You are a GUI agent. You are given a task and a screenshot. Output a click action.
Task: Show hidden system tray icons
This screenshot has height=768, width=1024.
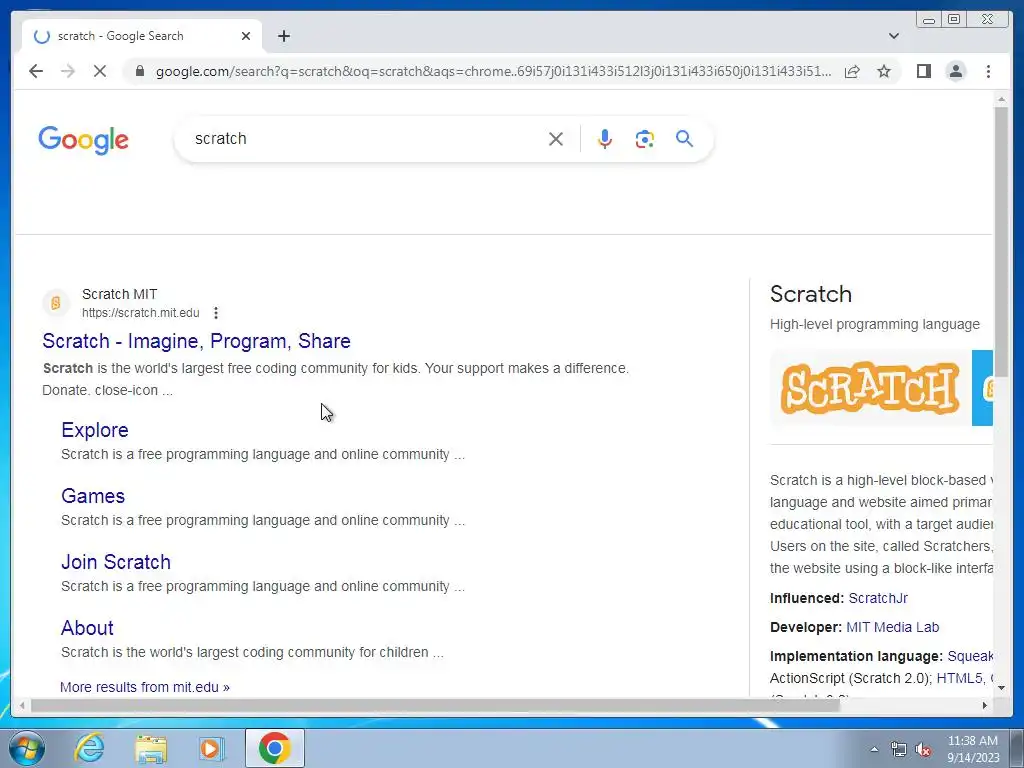tap(874, 749)
